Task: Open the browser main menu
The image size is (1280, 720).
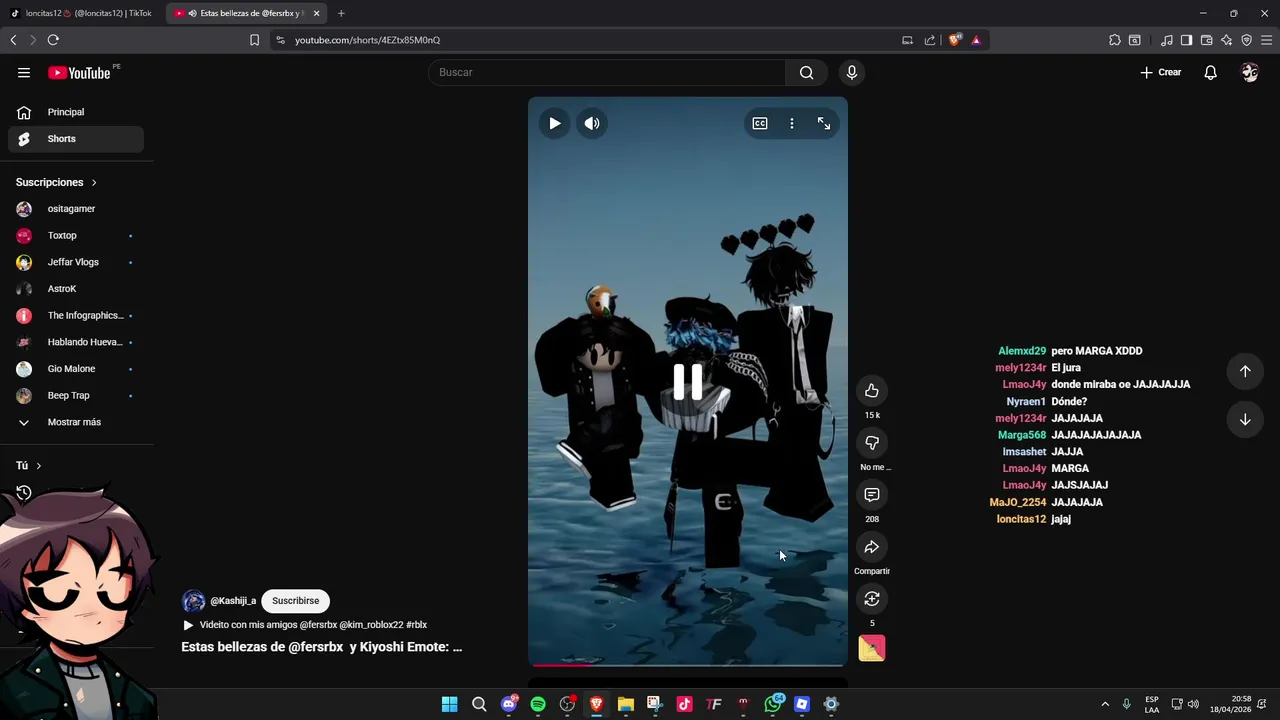Action: [x=1267, y=40]
